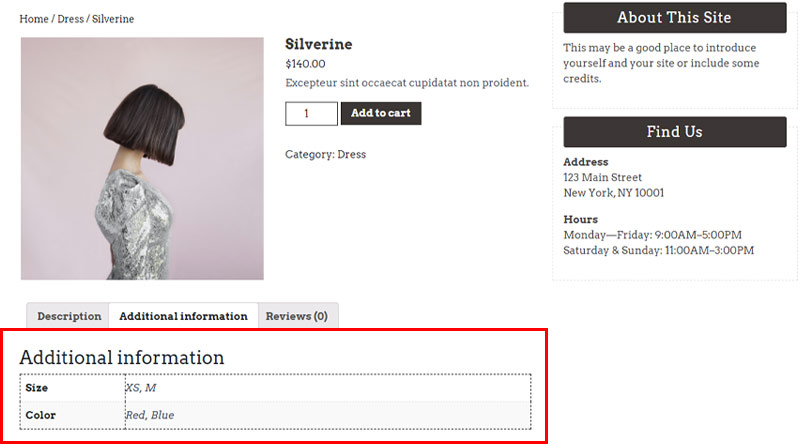Click the Color attribute row label
The height and width of the screenshot is (444, 800).
[x=40, y=415]
